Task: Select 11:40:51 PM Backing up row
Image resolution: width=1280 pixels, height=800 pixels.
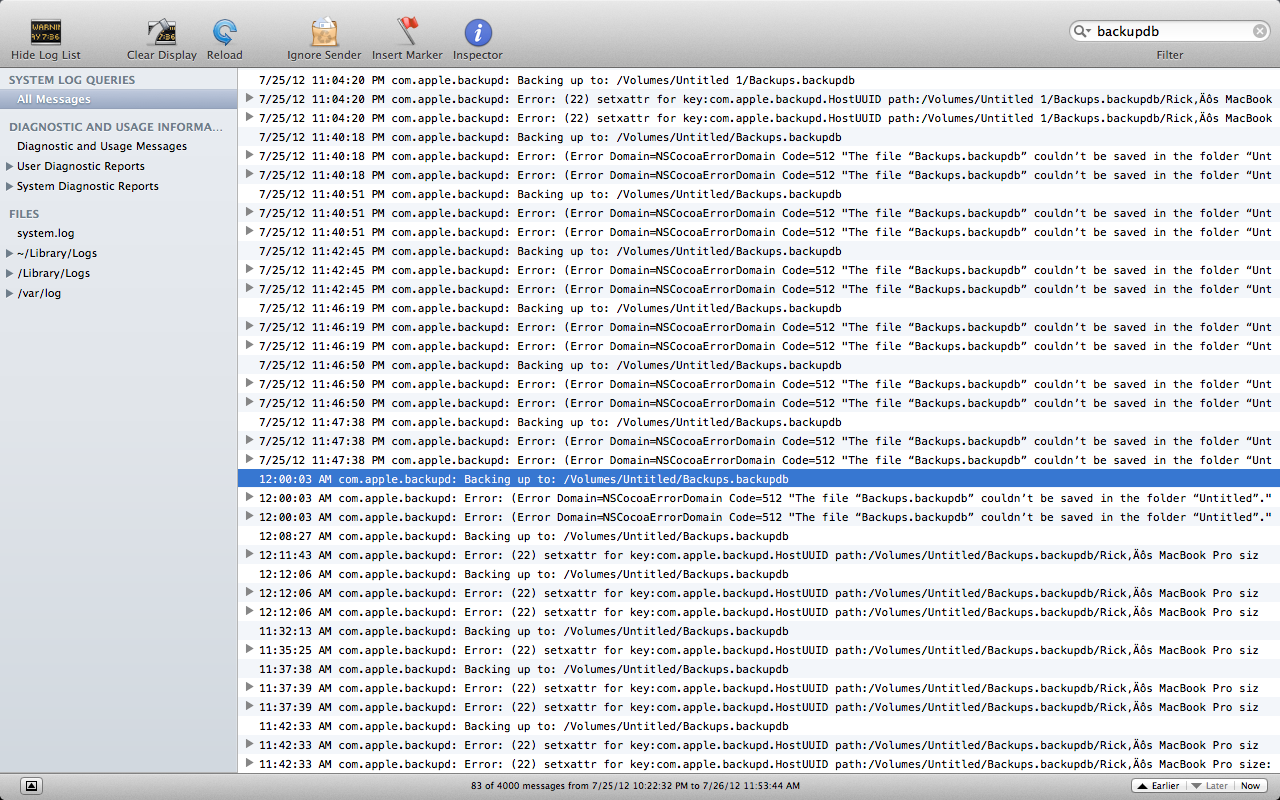Action: coord(759,194)
